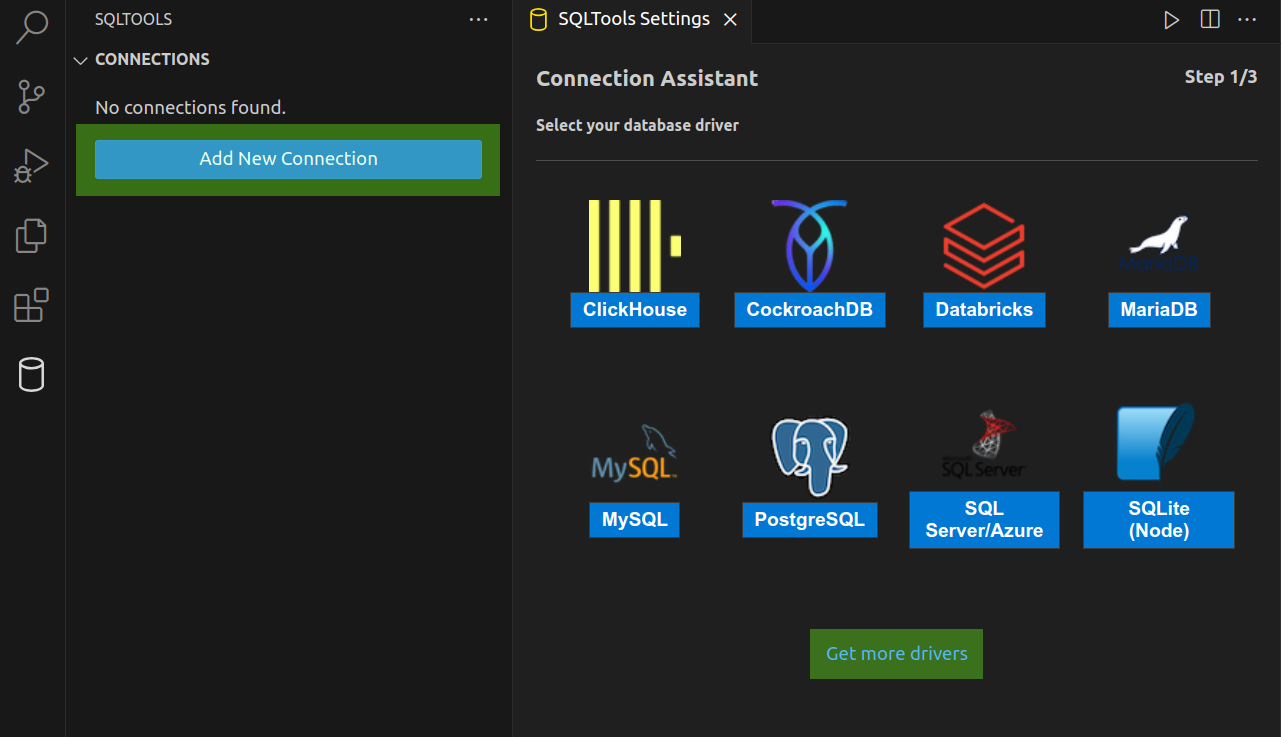Choose the ClickHouse driver button
The image size is (1281, 737).
point(635,310)
